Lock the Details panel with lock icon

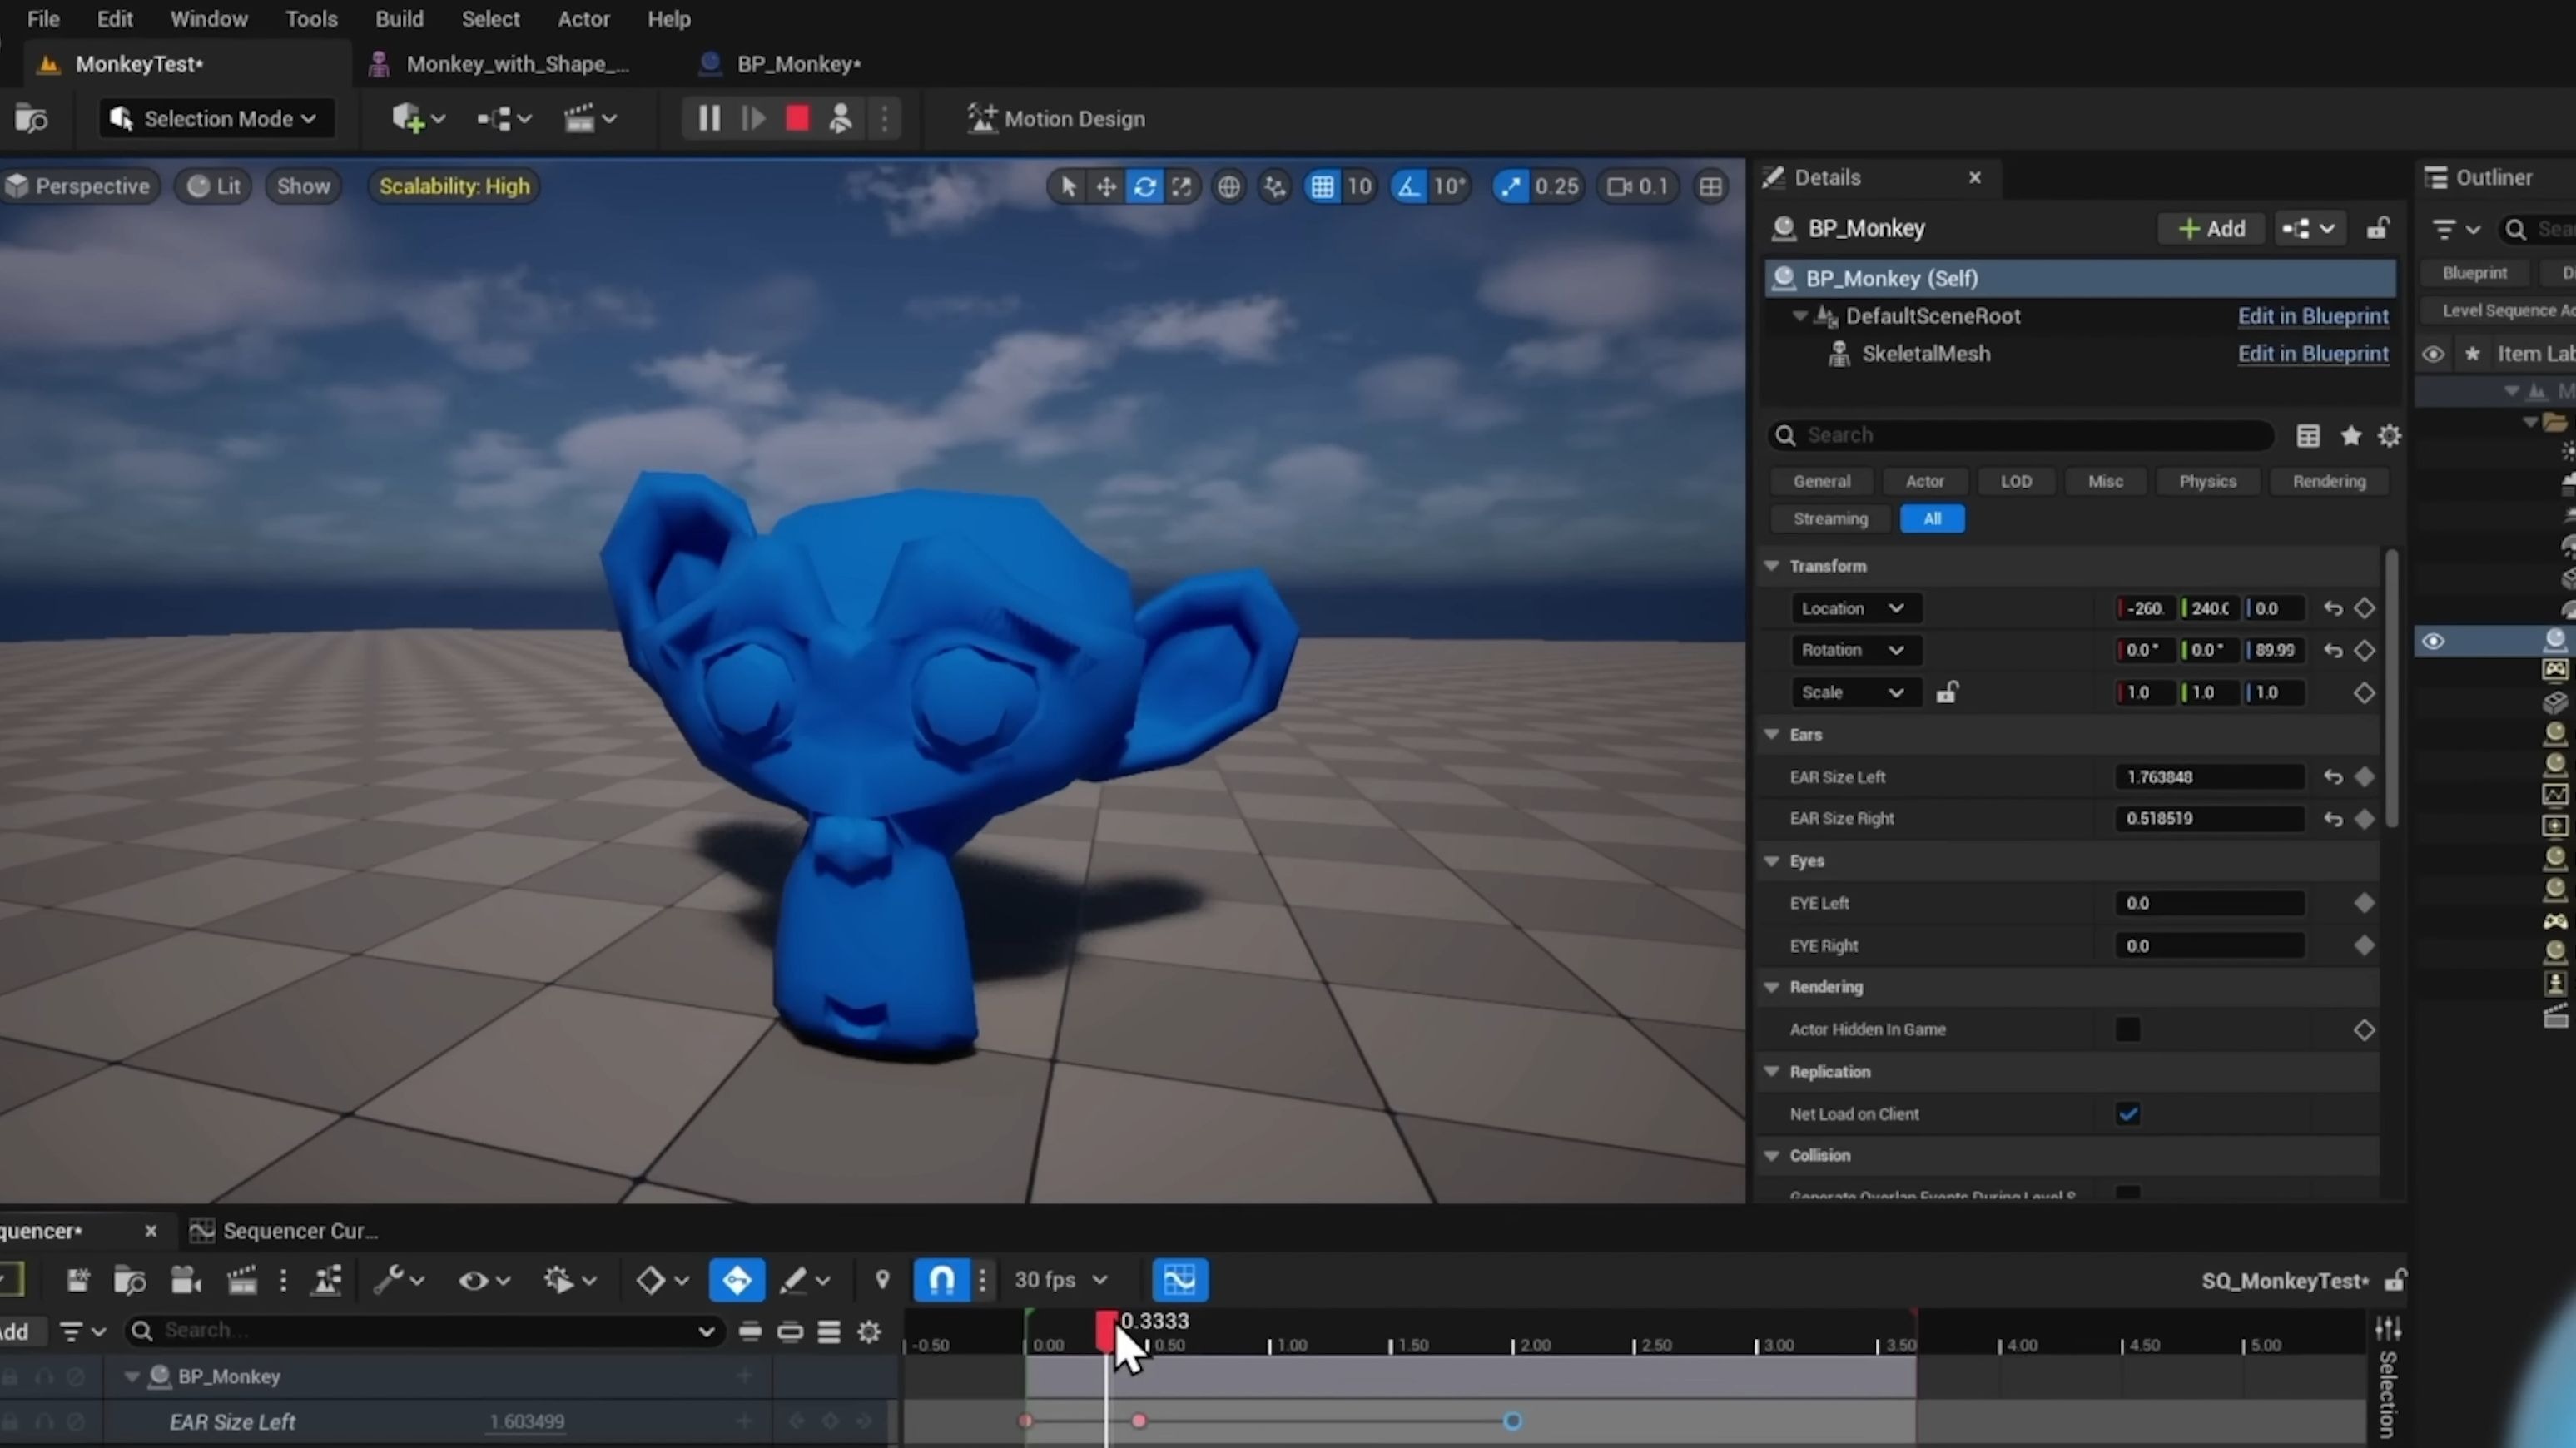[x=2378, y=229]
